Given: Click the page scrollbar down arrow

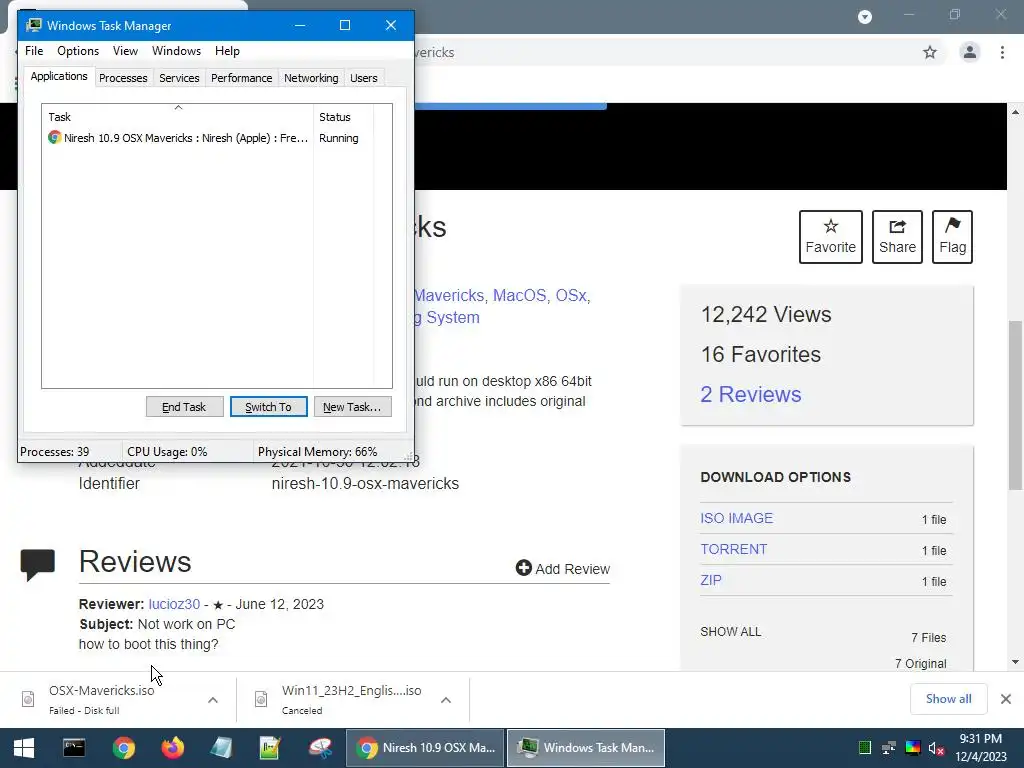Looking at the screenshot, I should (1016, 662).
